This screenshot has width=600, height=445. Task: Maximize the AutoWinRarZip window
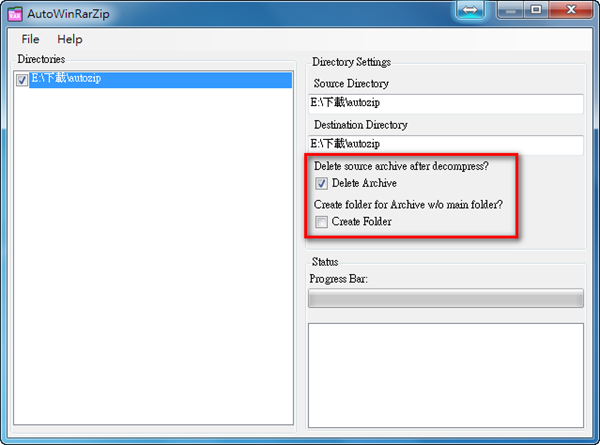(536, 10)
